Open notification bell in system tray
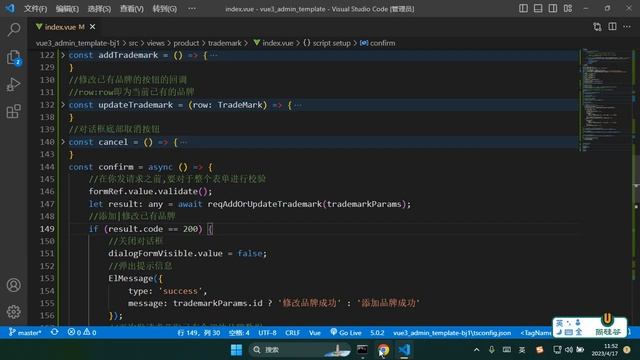This screenshot has width=640, height=360. pyautogui.click(x=627, y=350)
